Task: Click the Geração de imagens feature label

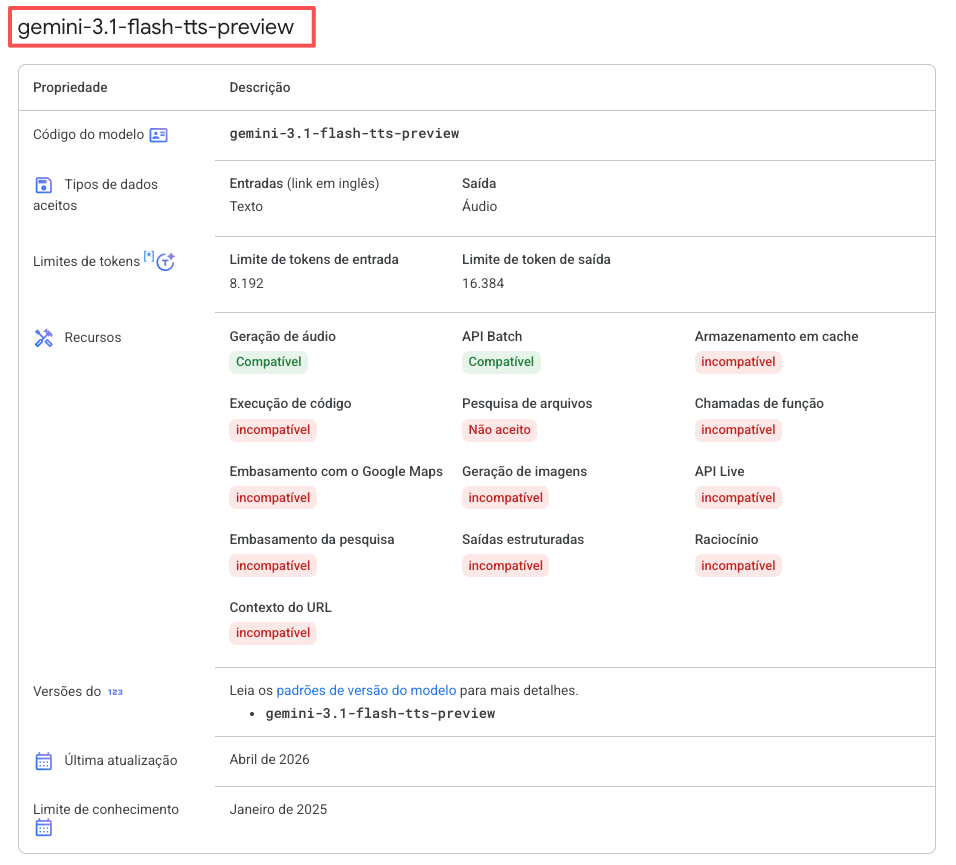Action: coord(524,472)
